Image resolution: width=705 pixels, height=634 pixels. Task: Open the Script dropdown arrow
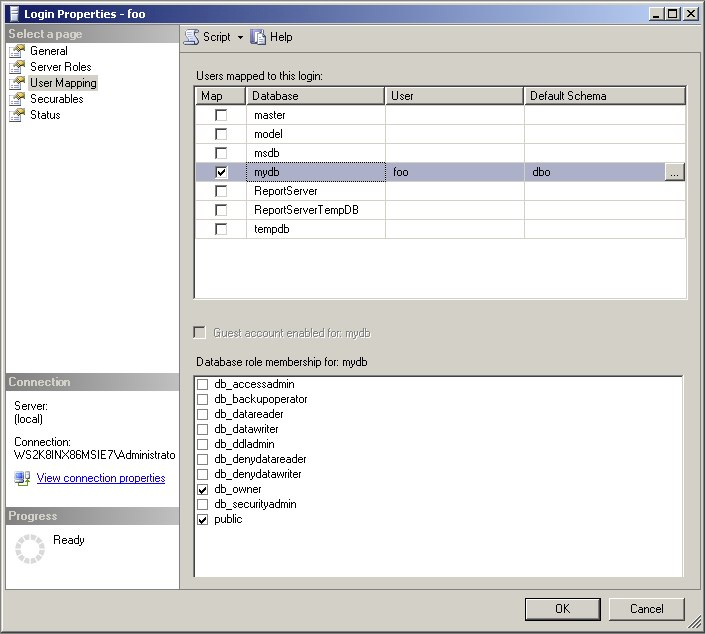(x=241, y=37)
